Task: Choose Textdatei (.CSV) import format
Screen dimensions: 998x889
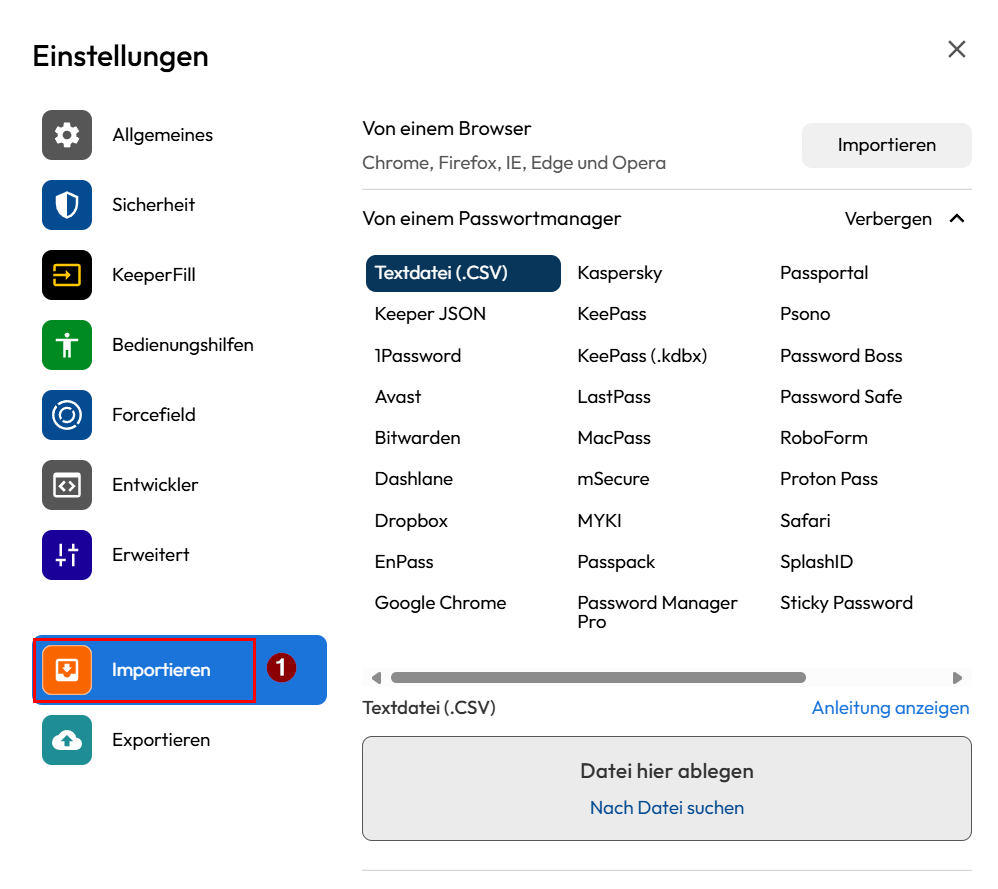Action: 463,273
